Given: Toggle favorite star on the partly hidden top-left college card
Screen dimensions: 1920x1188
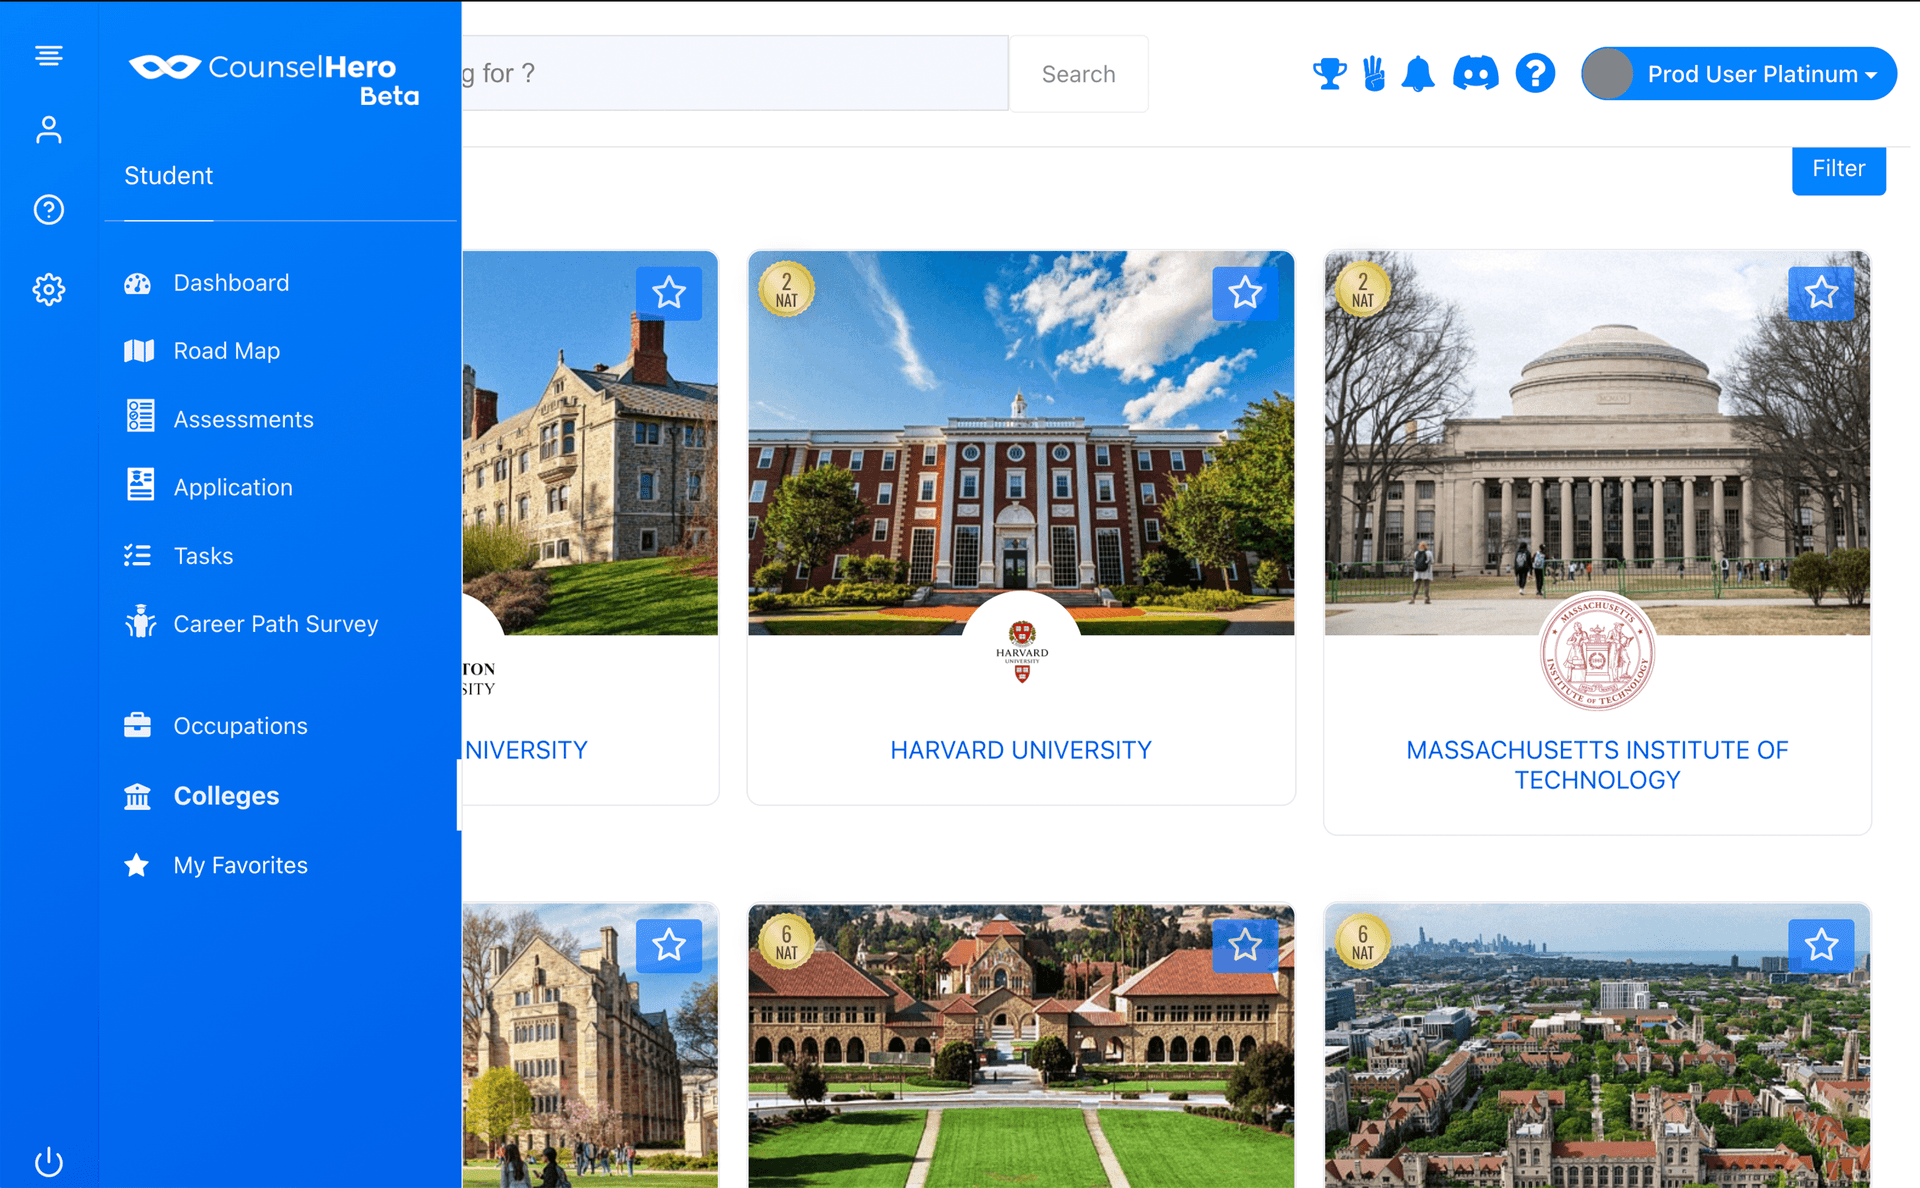Looking at the screenshot, I should coord(669,293).
